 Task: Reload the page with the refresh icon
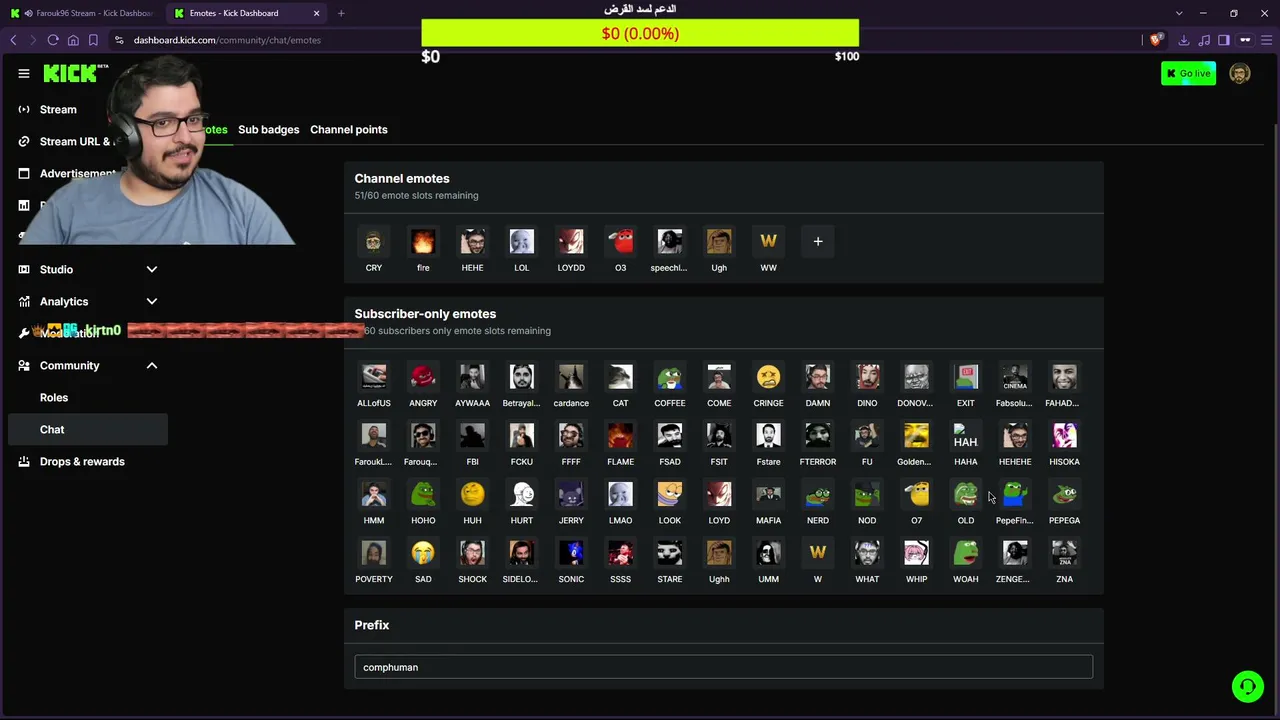pyautogui.click(x=53, y=40)
